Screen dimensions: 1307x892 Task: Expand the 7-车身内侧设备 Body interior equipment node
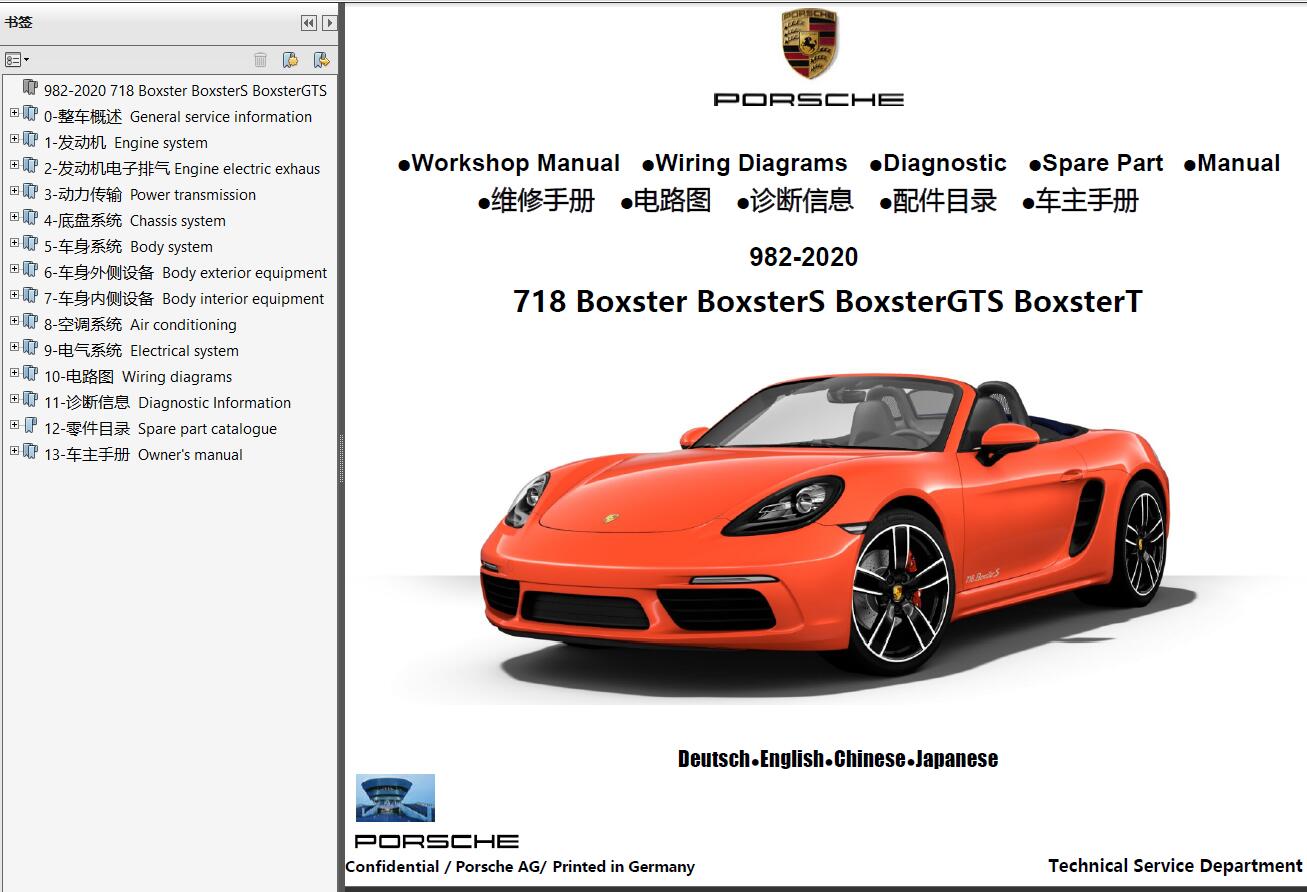point(14,296)
